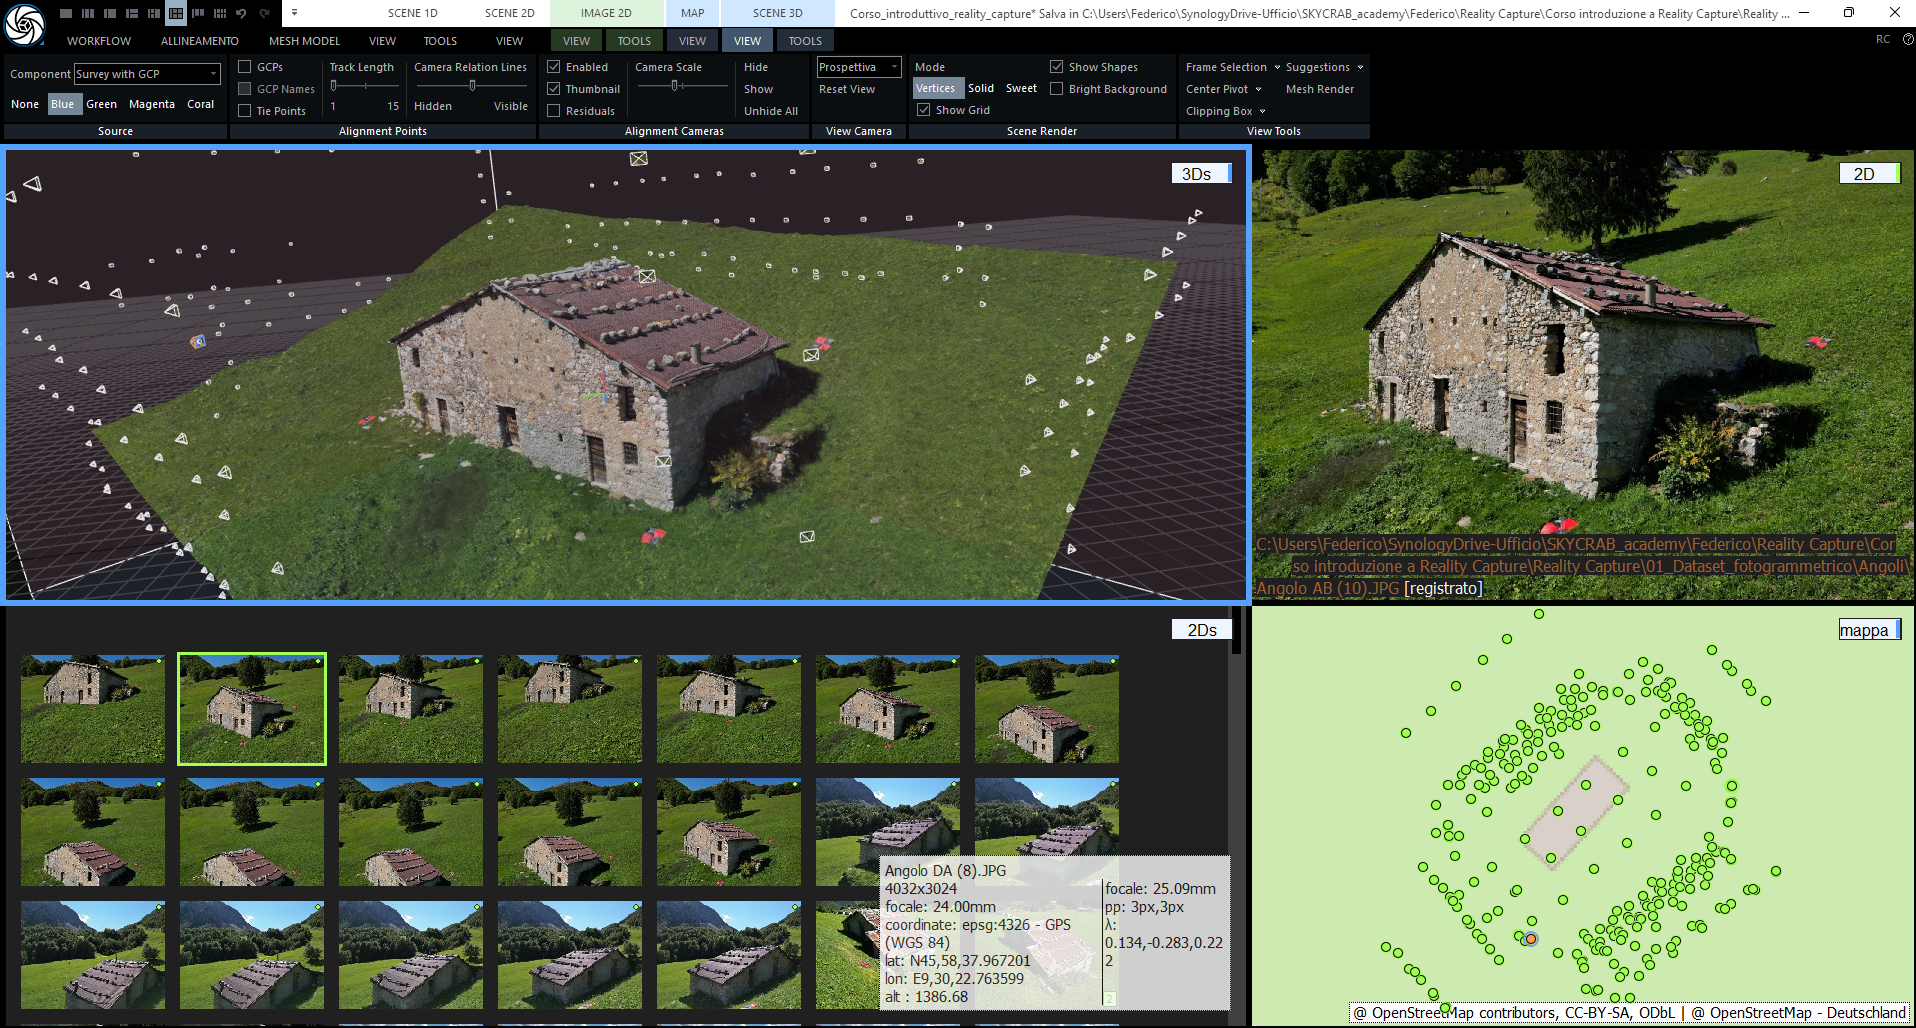Switch to the MESH MODEL tab
This screenshot has width=1916, height=1028.
(x=304, y=41)
